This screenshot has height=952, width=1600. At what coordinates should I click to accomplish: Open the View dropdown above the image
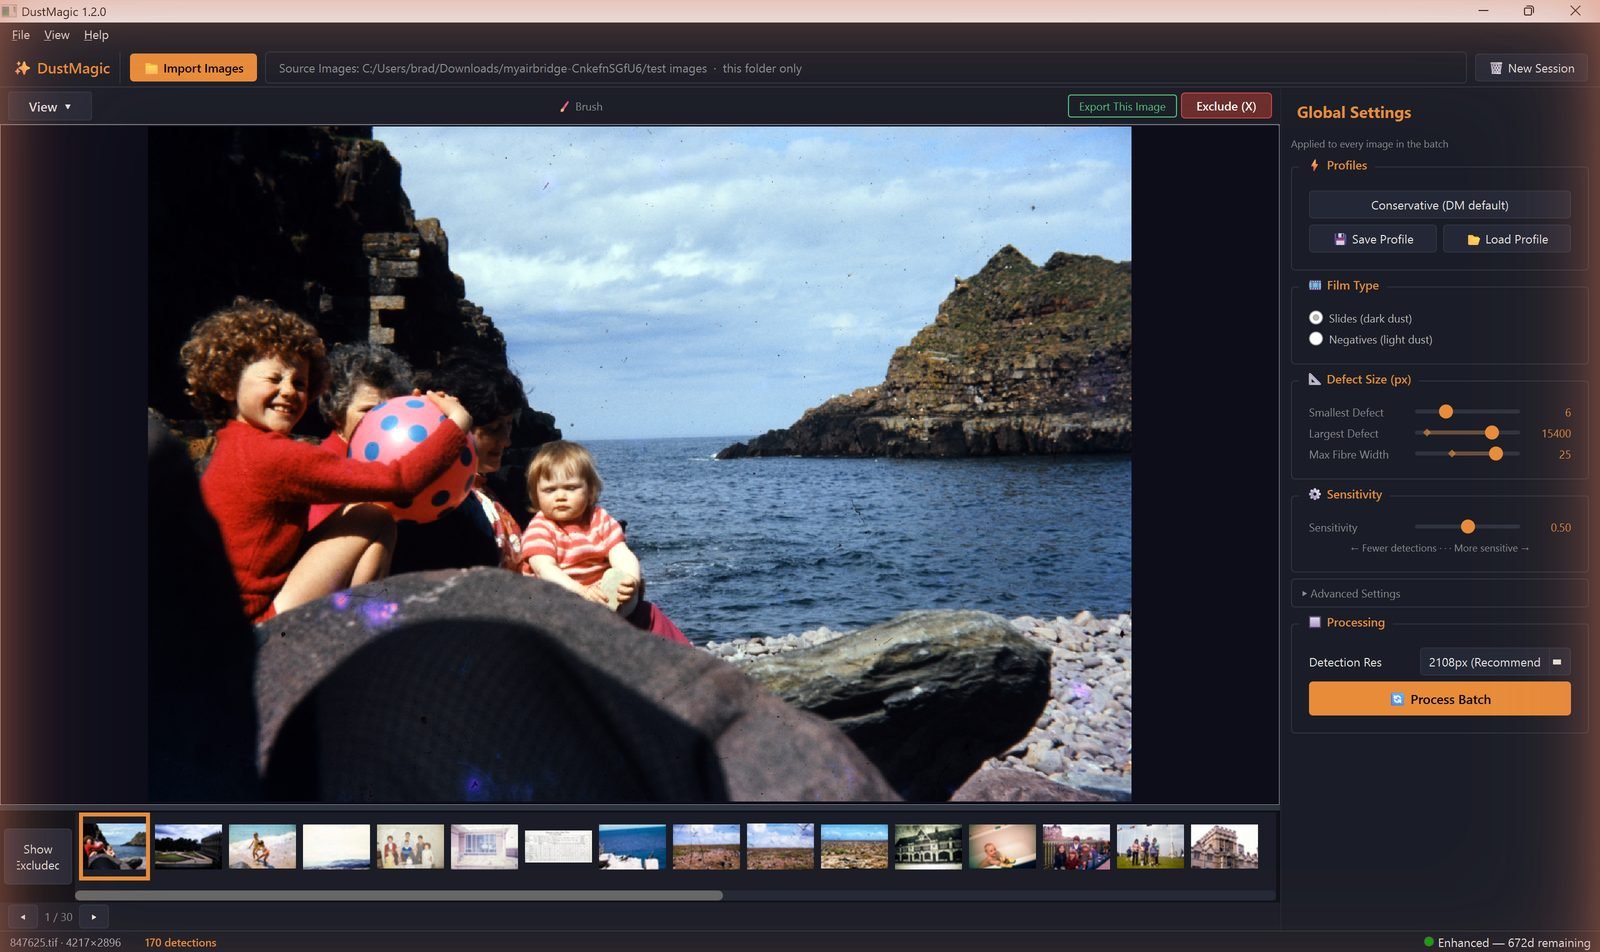50,106
